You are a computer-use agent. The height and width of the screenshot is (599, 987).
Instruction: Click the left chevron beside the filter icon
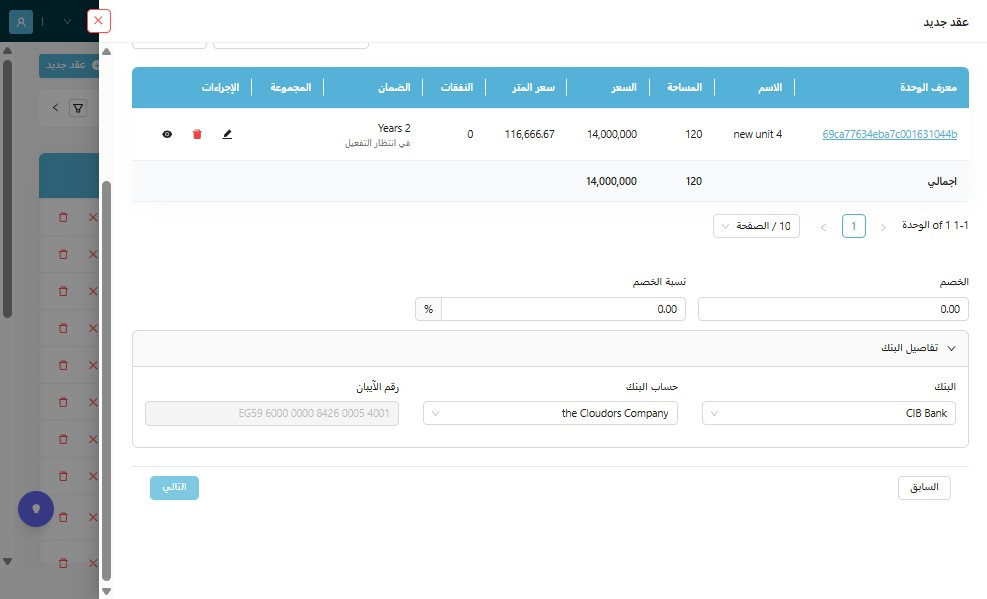(55, 108)
